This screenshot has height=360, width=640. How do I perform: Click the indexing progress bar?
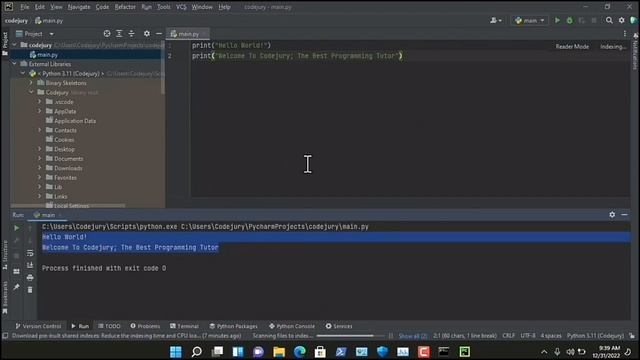[350, 336]
